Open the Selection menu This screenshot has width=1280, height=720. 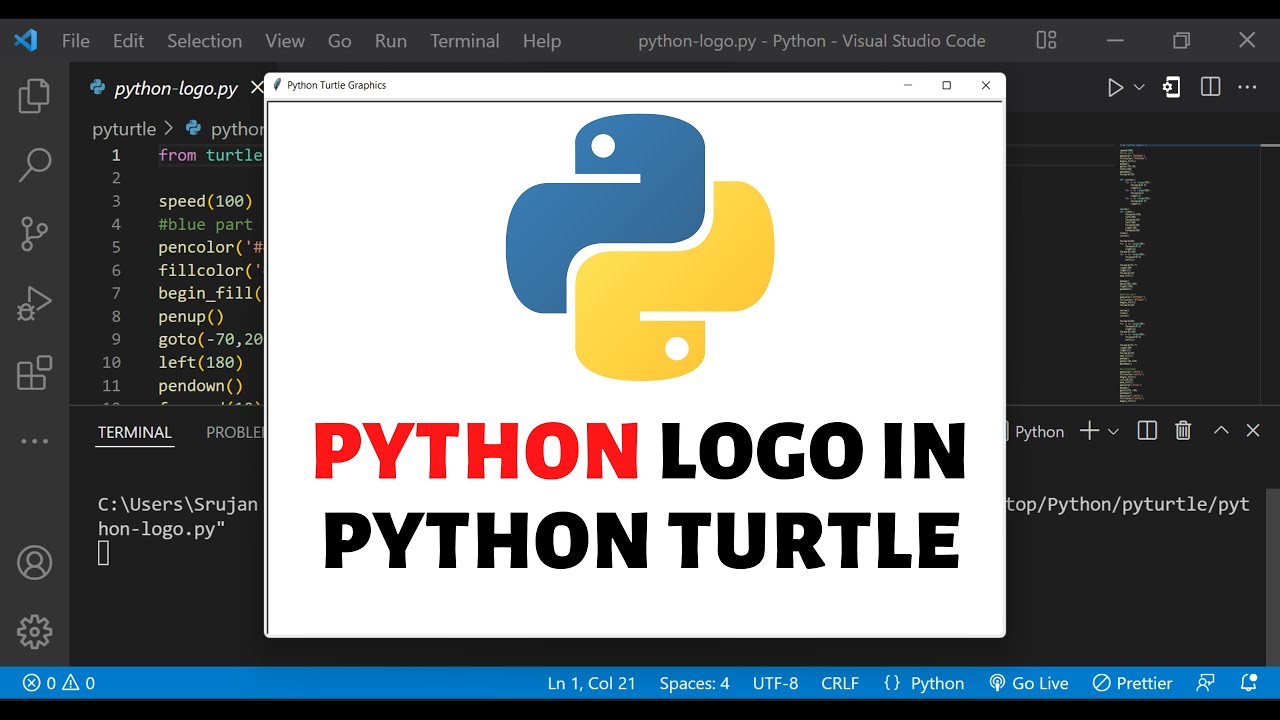click(204, 41)
